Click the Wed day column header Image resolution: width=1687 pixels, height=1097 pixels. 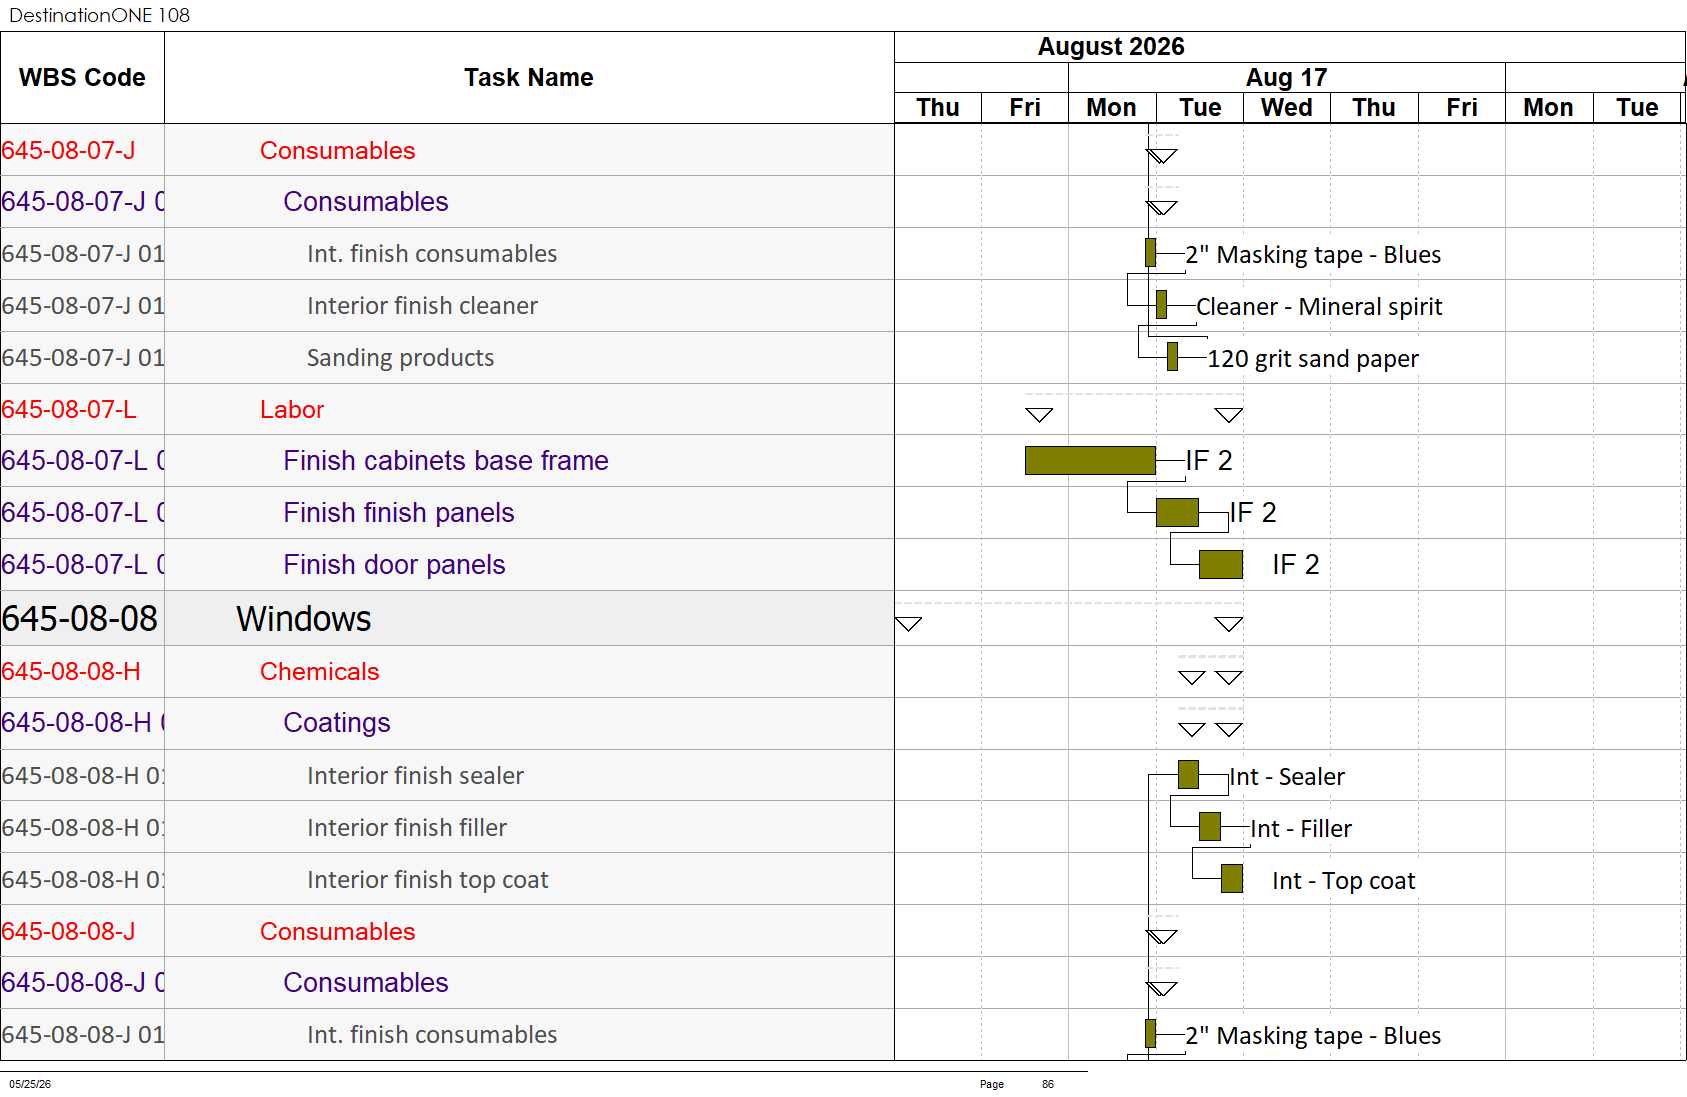(1287, 108)
